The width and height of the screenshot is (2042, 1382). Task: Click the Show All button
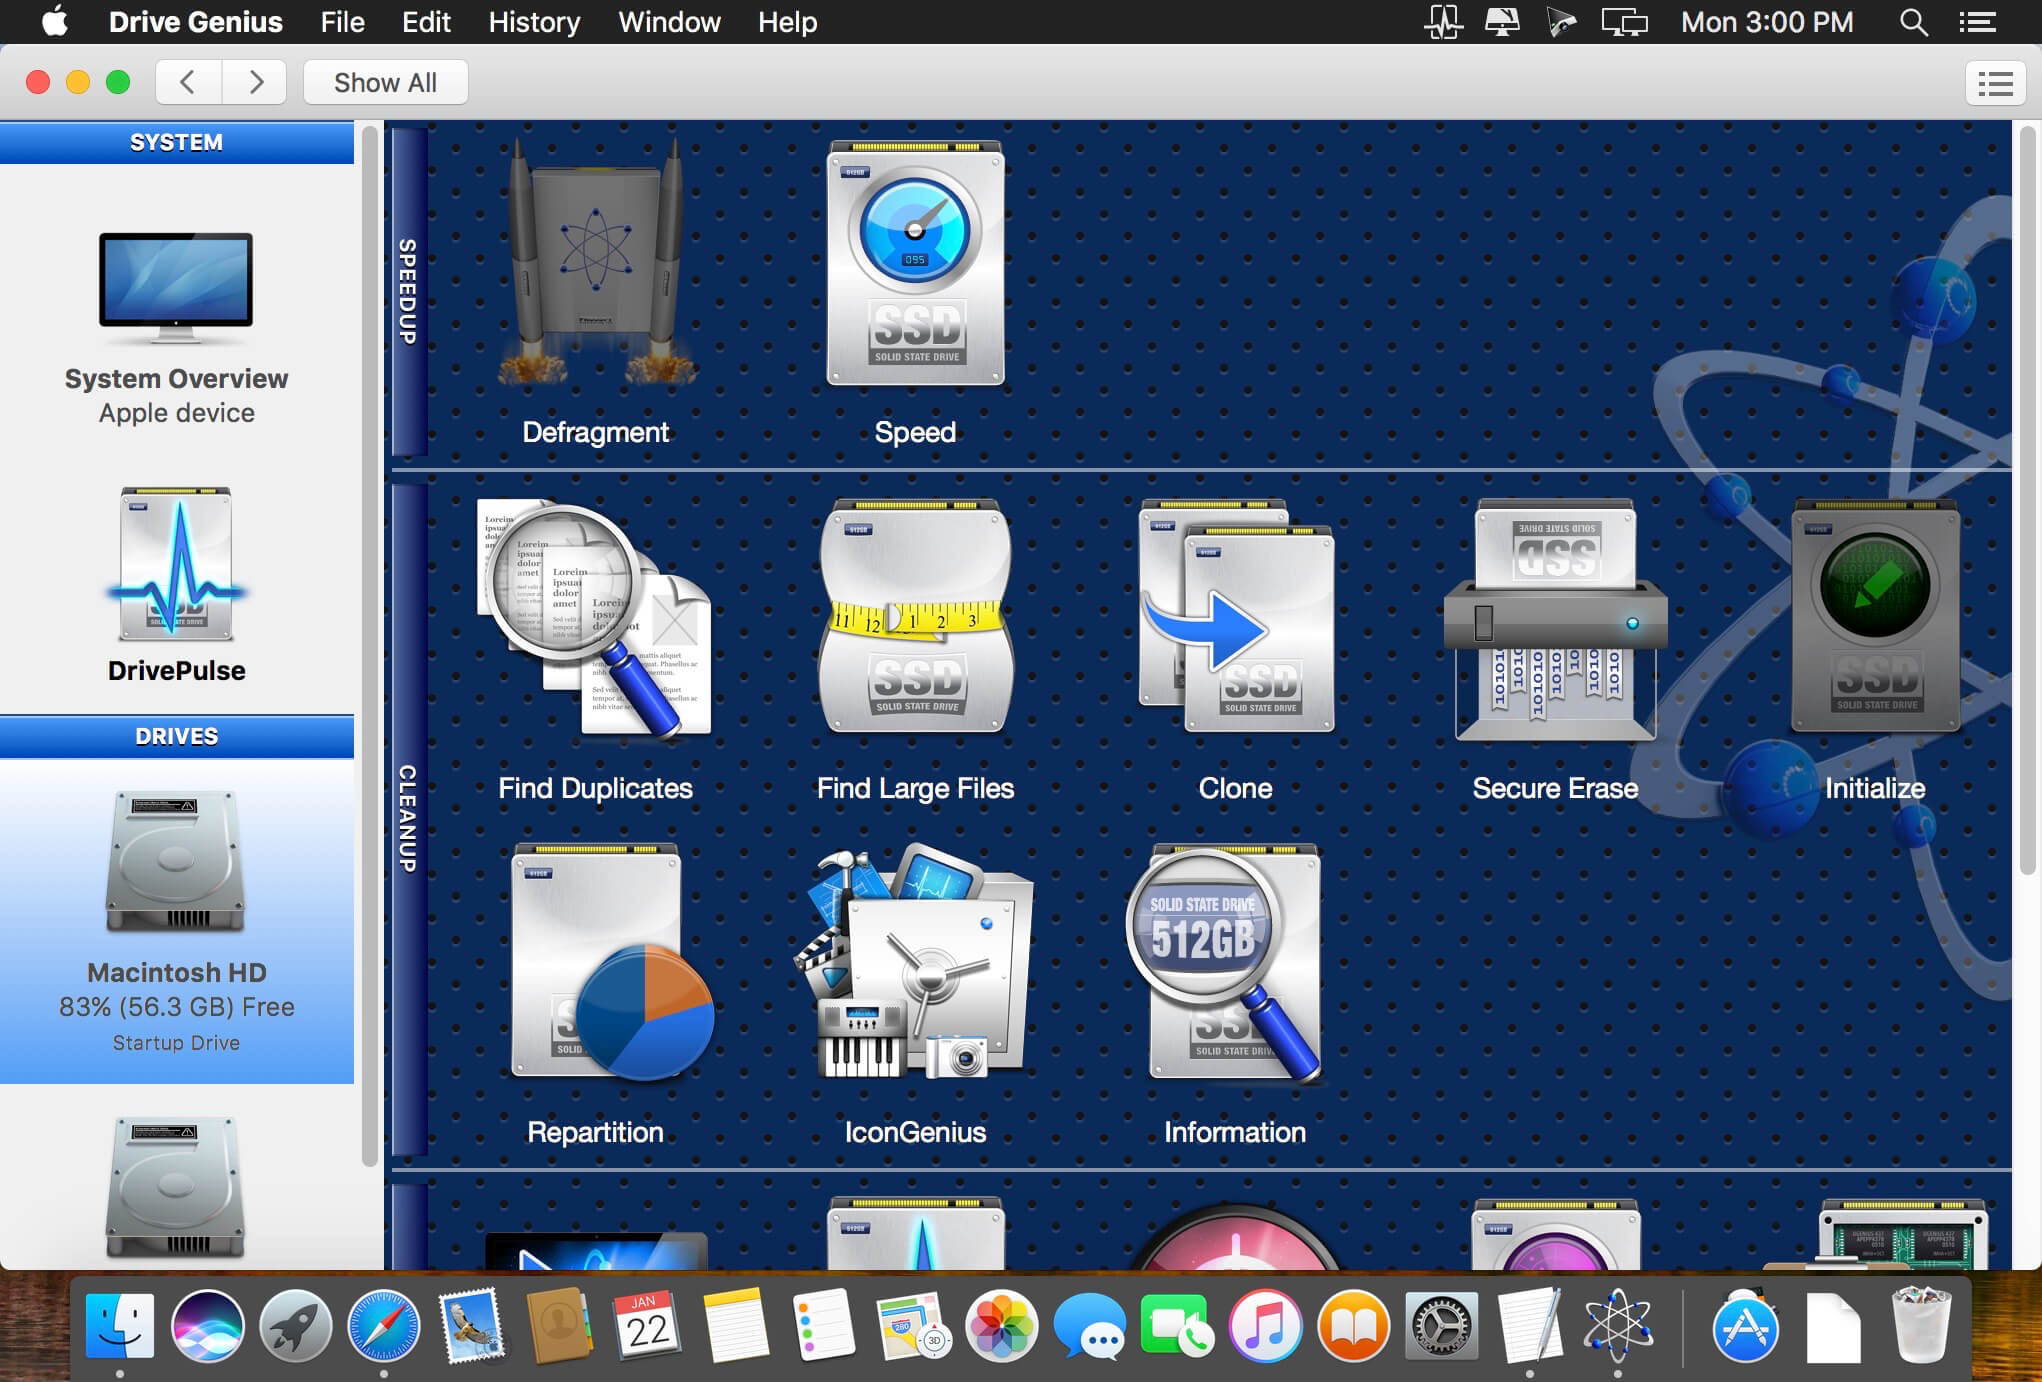coord(385,82)
